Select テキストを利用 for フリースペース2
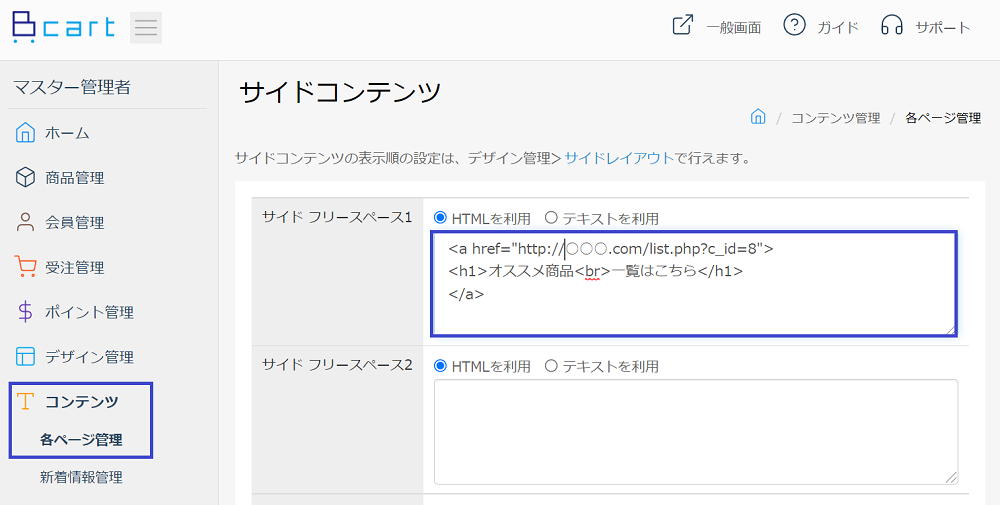 pos(551,366)
